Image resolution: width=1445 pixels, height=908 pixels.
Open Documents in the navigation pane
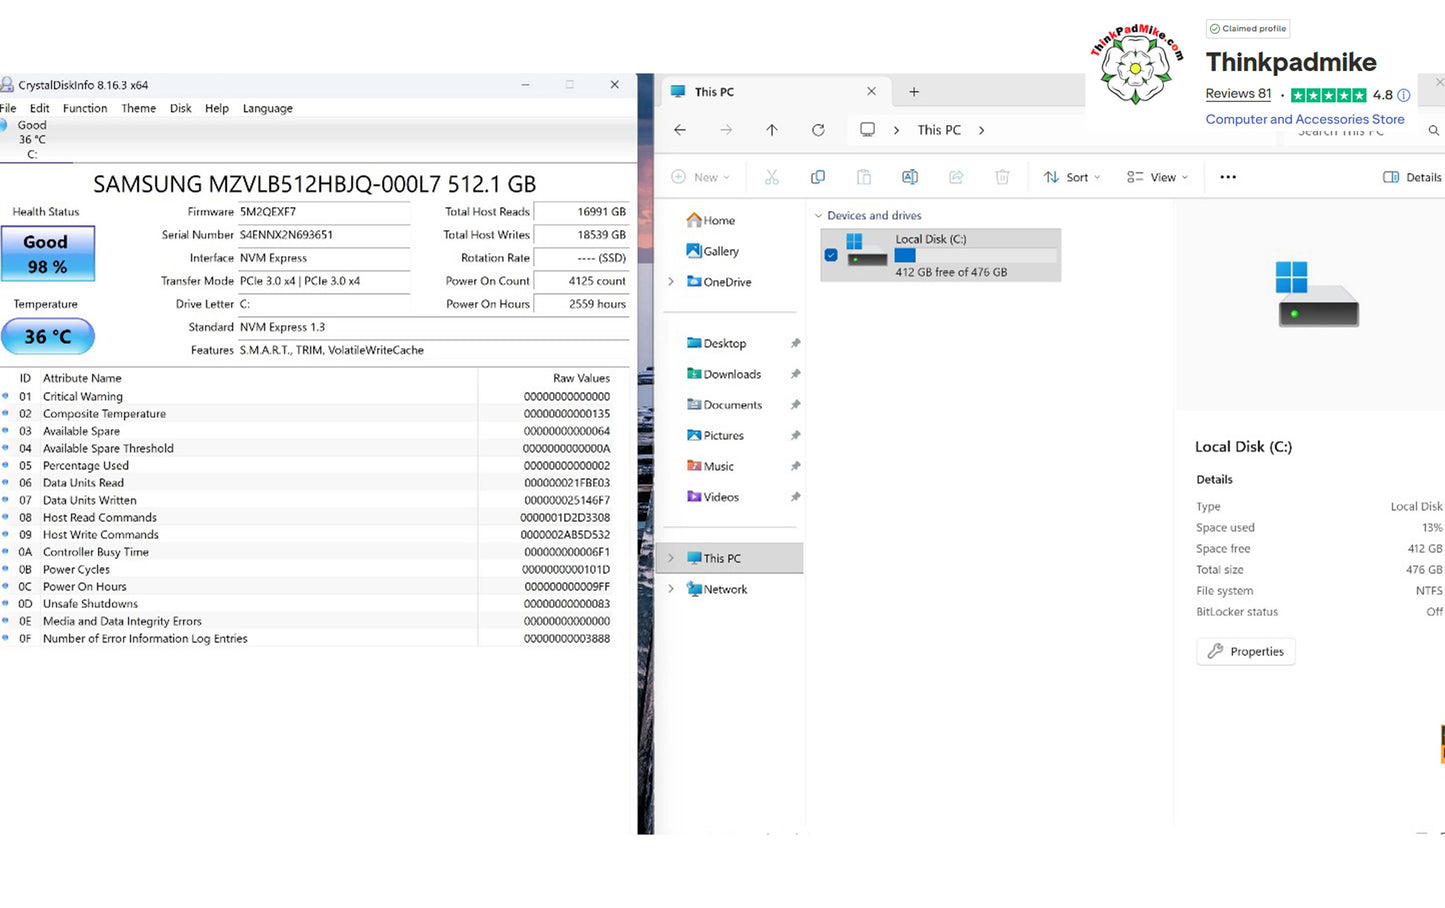(725, 405)
